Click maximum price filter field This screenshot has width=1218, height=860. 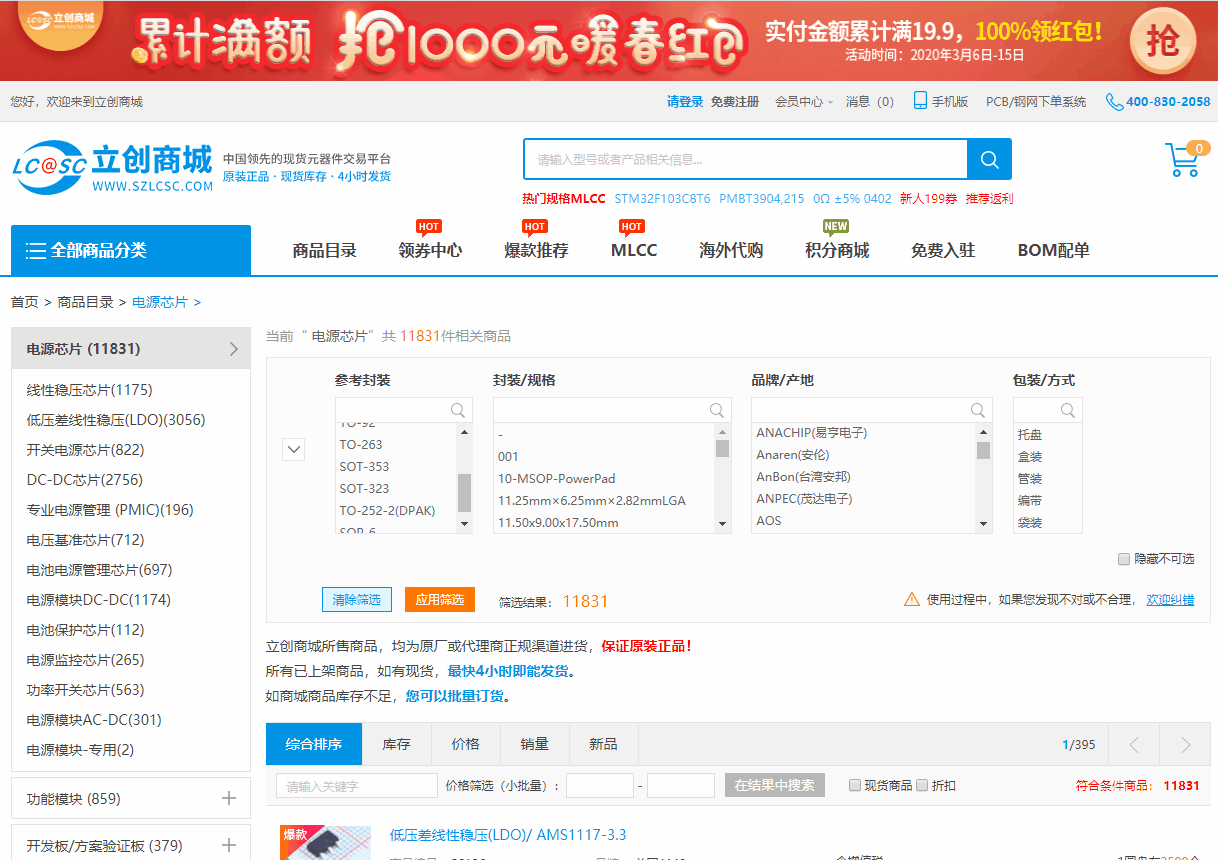pyautogui.click(x=681, y=786)
